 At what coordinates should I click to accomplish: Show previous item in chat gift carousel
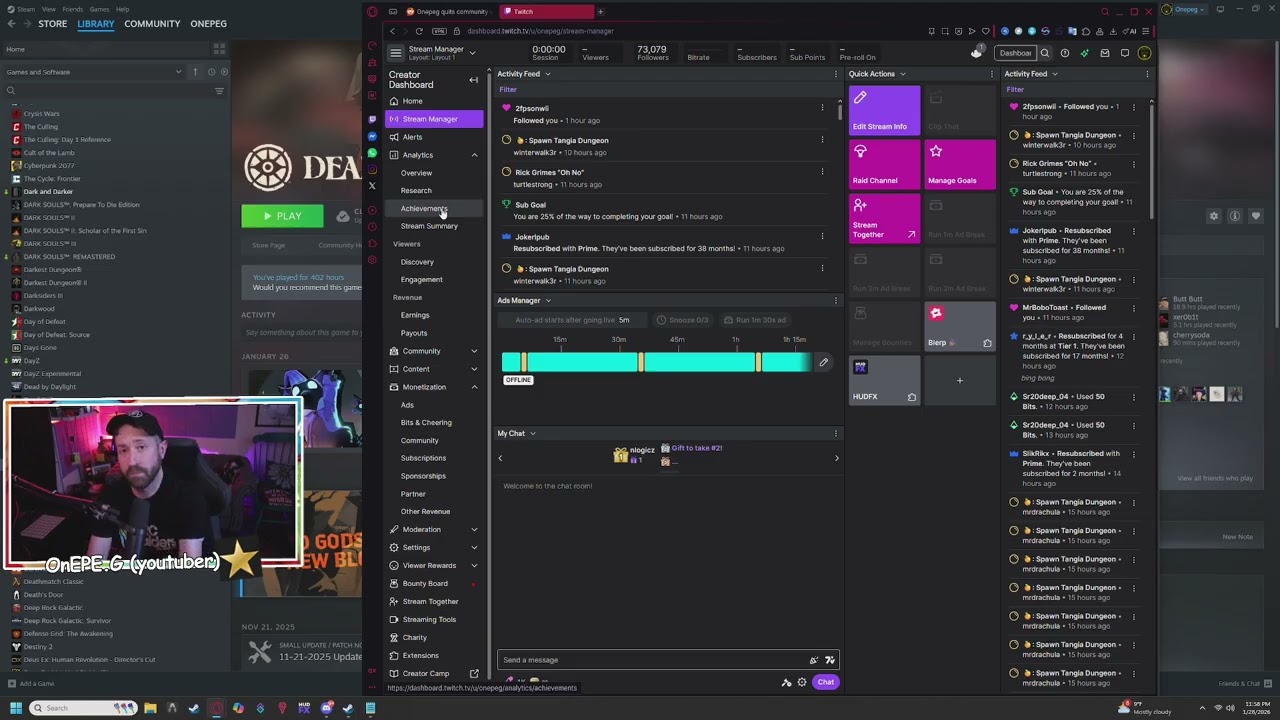click(x=501, y=458)
